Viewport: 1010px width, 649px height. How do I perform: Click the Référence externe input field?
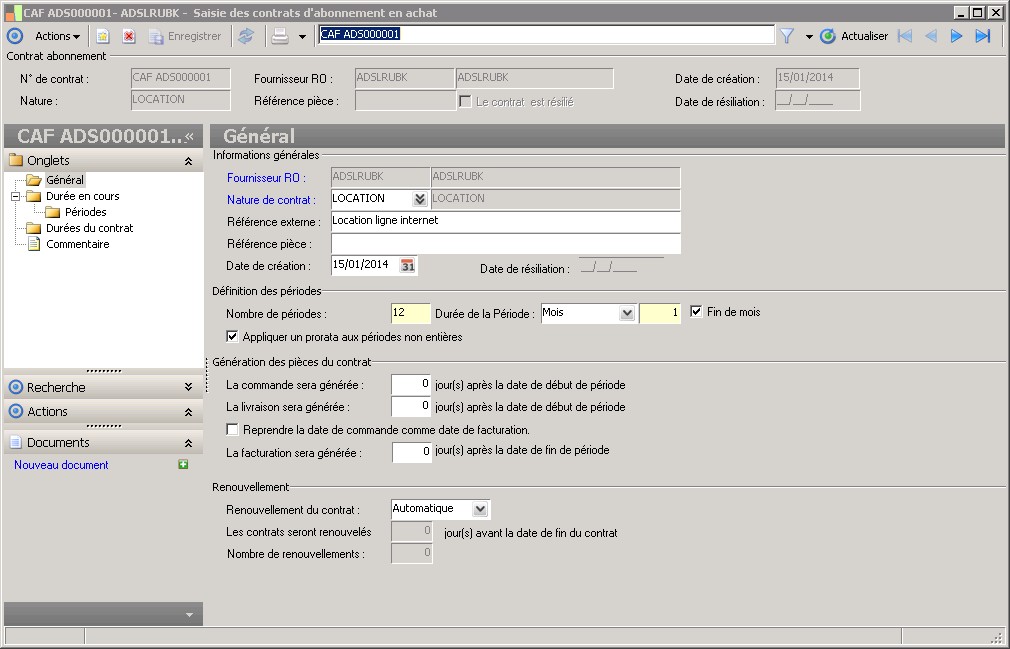click(x=505, y=221)
